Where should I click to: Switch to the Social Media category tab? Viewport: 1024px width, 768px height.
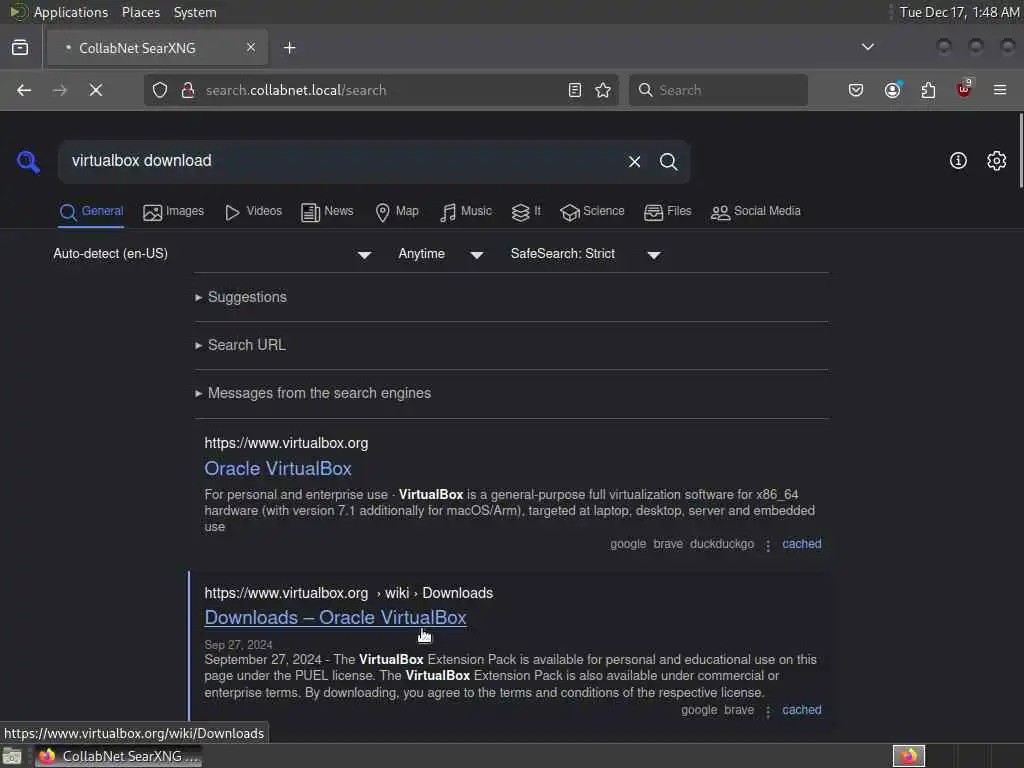756,212
